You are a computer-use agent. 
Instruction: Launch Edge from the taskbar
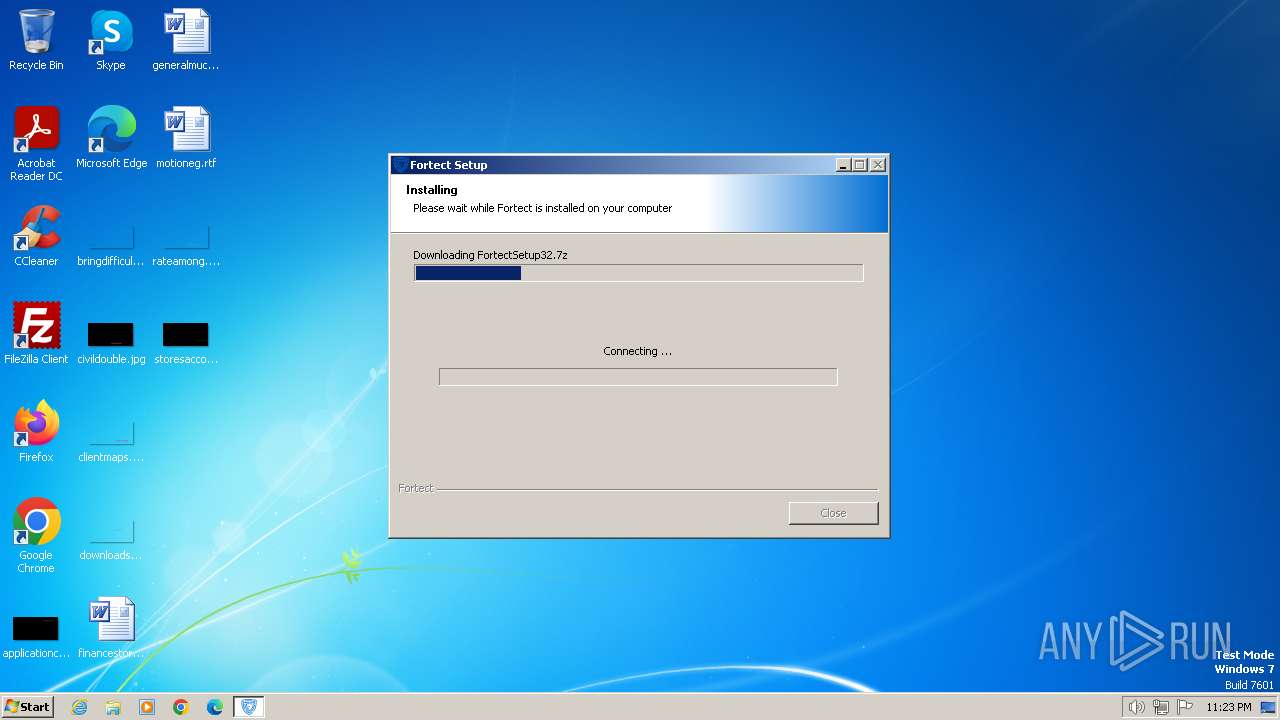coord(215,707)
